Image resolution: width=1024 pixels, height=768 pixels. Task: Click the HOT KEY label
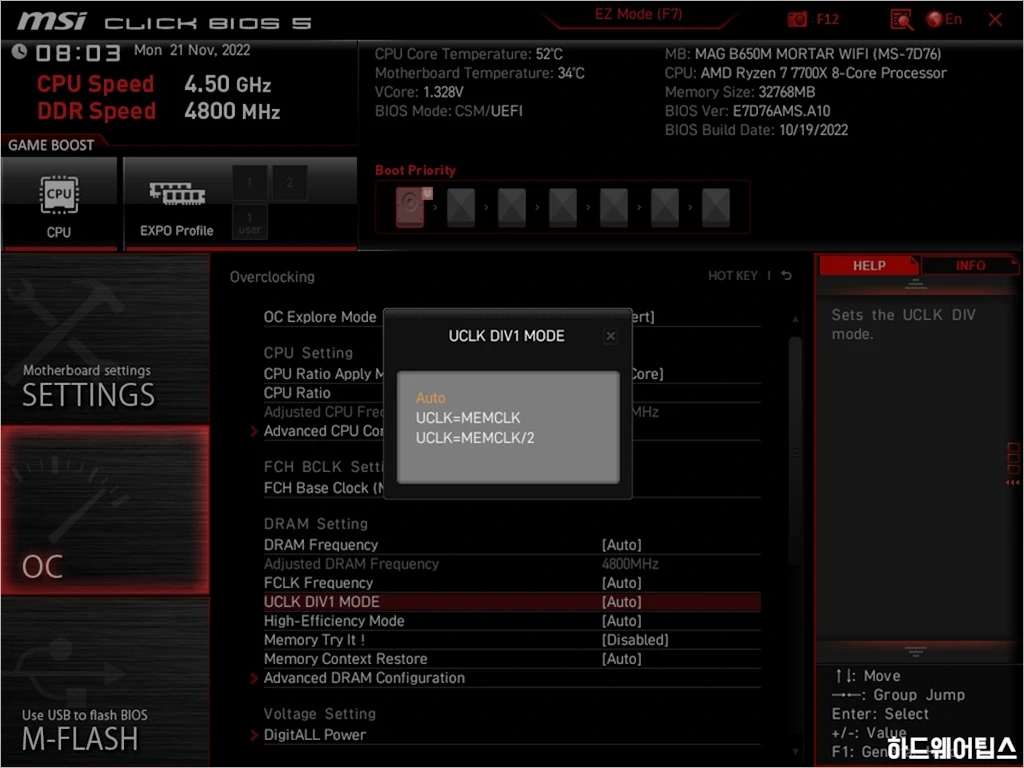pos(733,276)
